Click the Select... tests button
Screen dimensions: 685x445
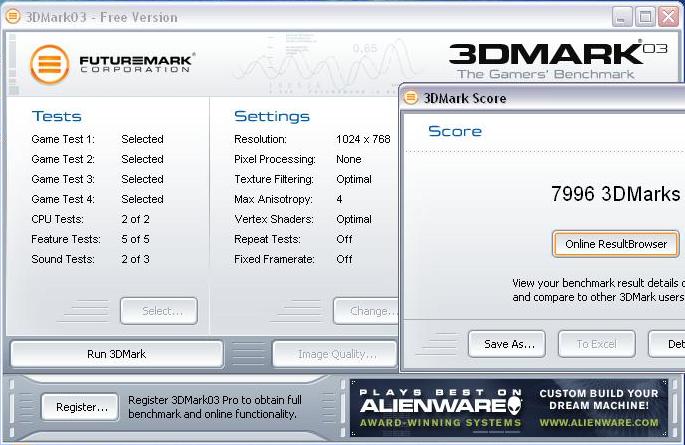(159, 311)
